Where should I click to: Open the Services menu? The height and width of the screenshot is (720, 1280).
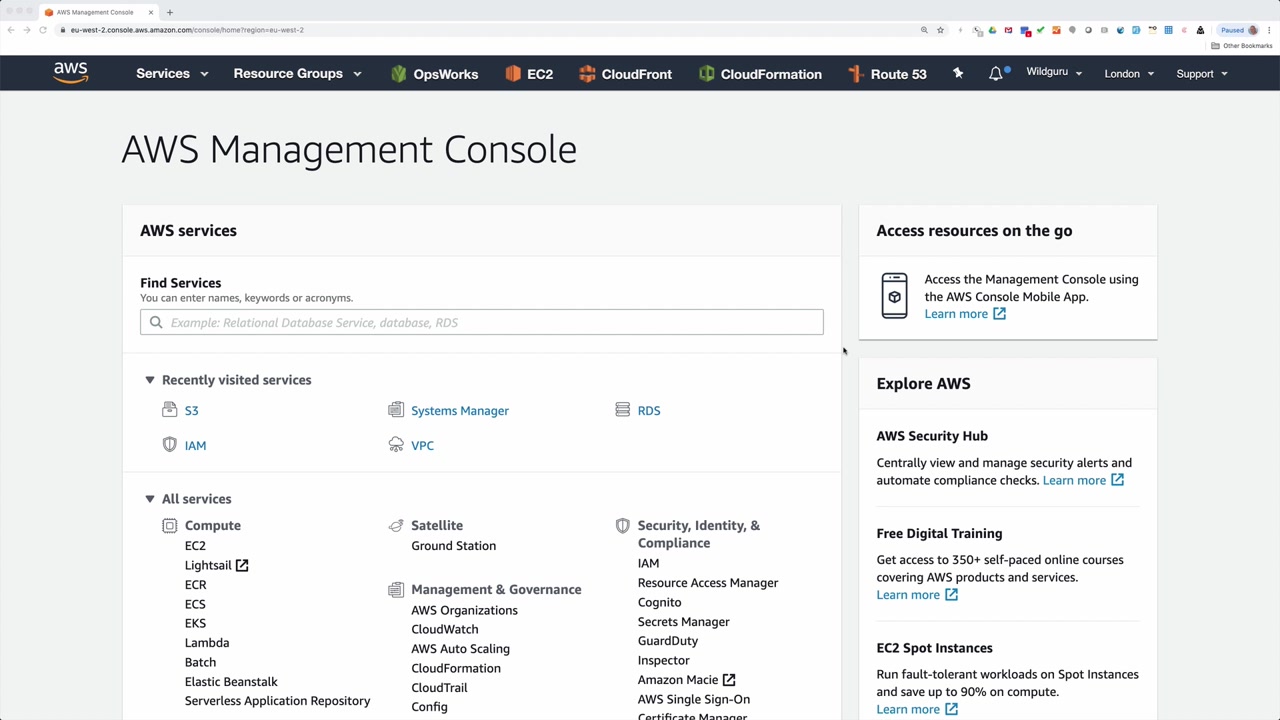(172, 74)
